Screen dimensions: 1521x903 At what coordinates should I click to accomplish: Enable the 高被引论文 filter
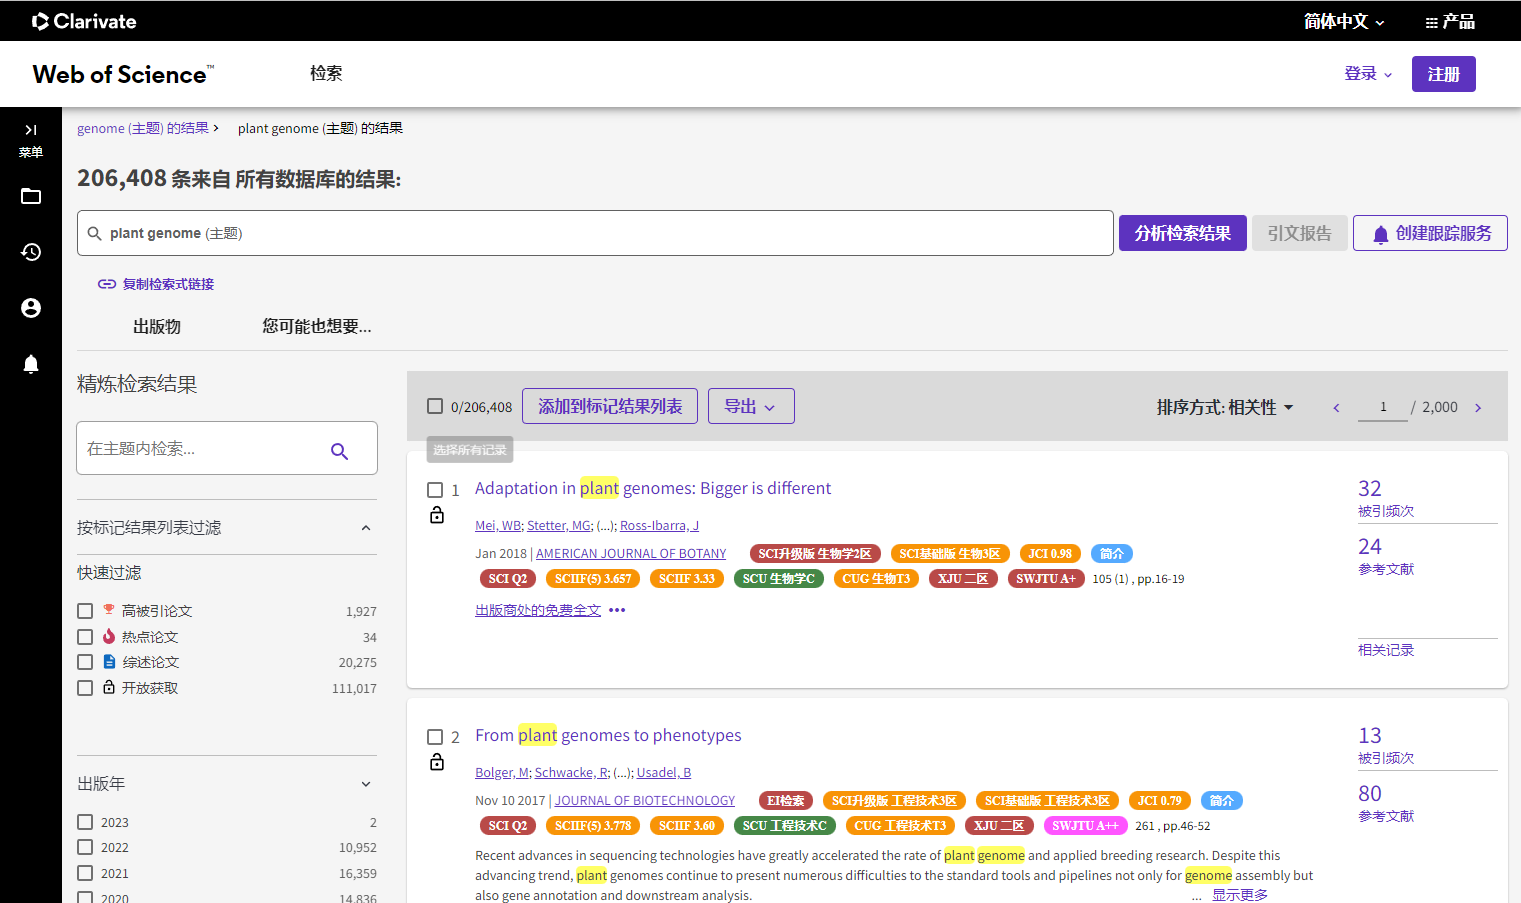(85, 611)
